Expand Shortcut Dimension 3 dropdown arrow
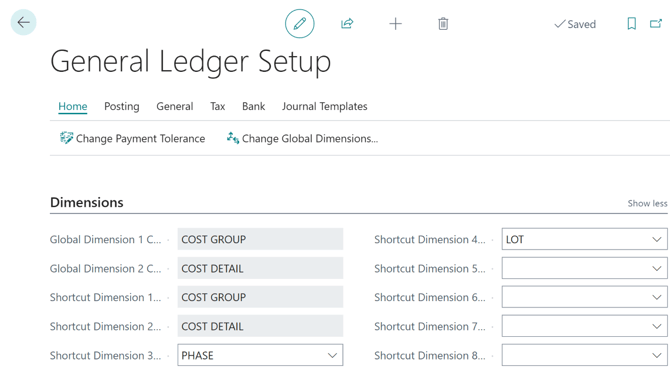 click(x=332, y=355)
